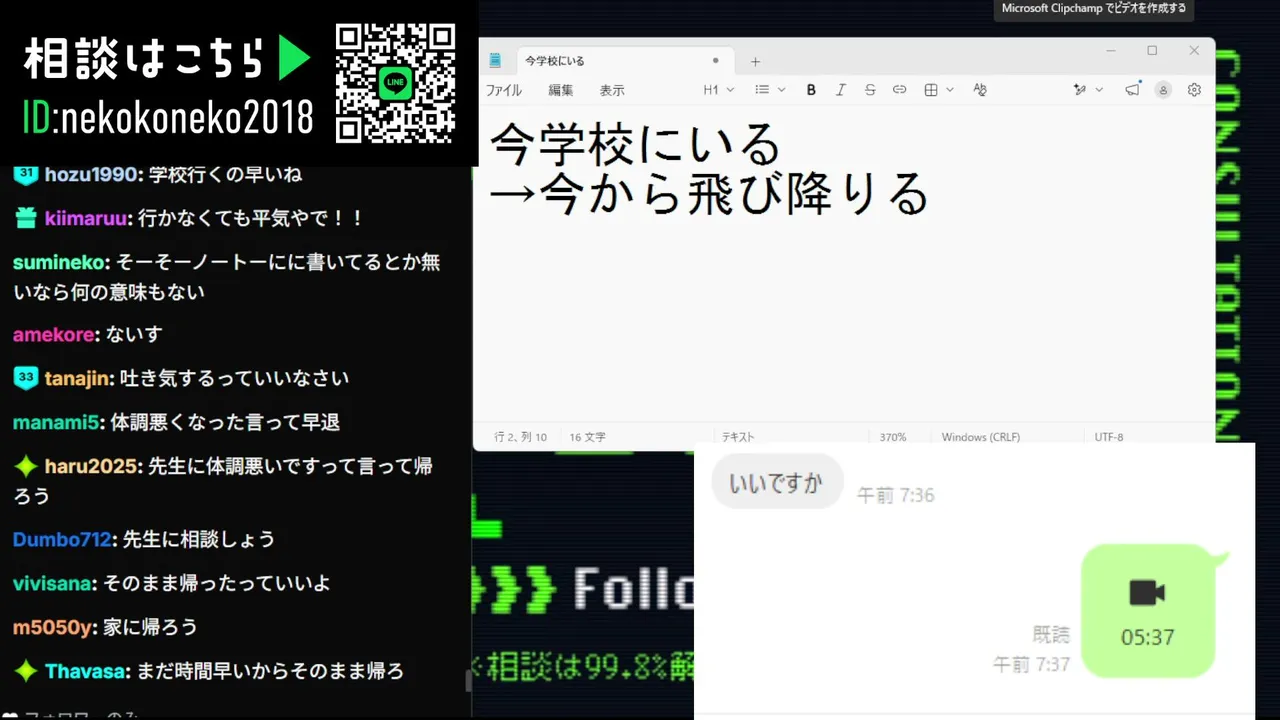This screenshot has height=720, width=1280.
Task: Toggle italic formatting in Notepad
Action: [x=841, y=90]
